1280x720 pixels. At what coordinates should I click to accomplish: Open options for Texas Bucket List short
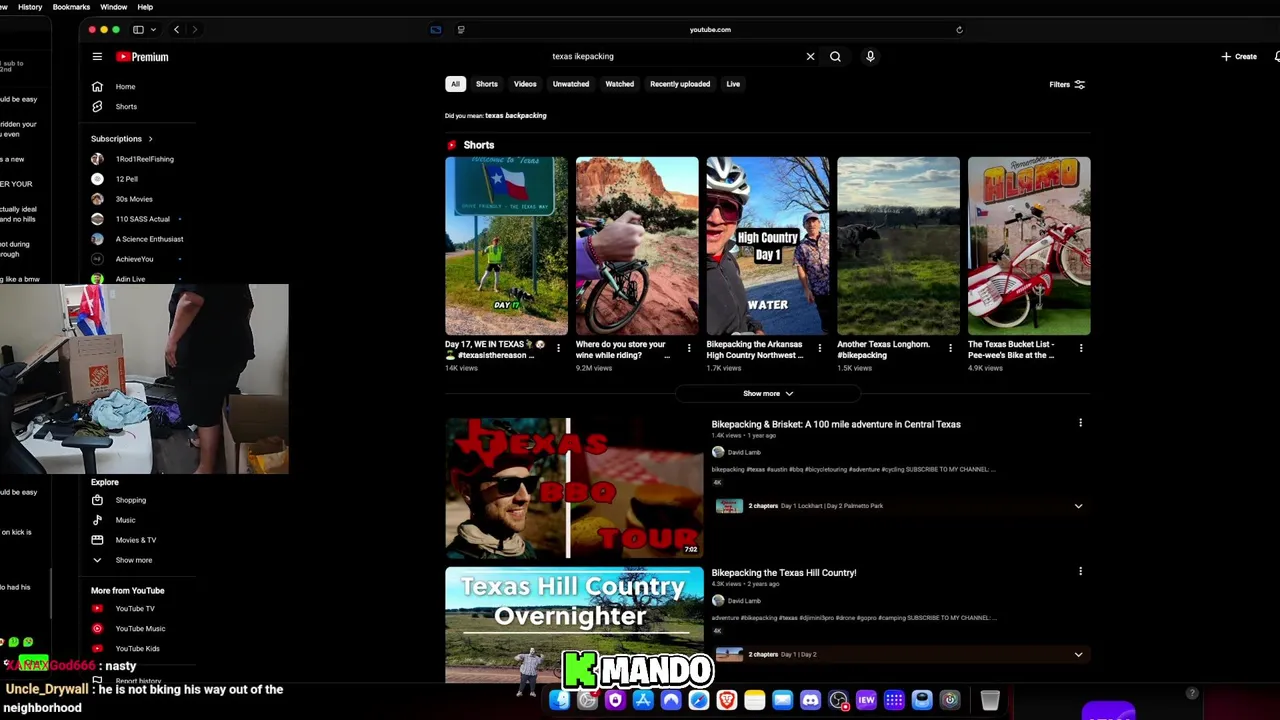coord(1081,348)
